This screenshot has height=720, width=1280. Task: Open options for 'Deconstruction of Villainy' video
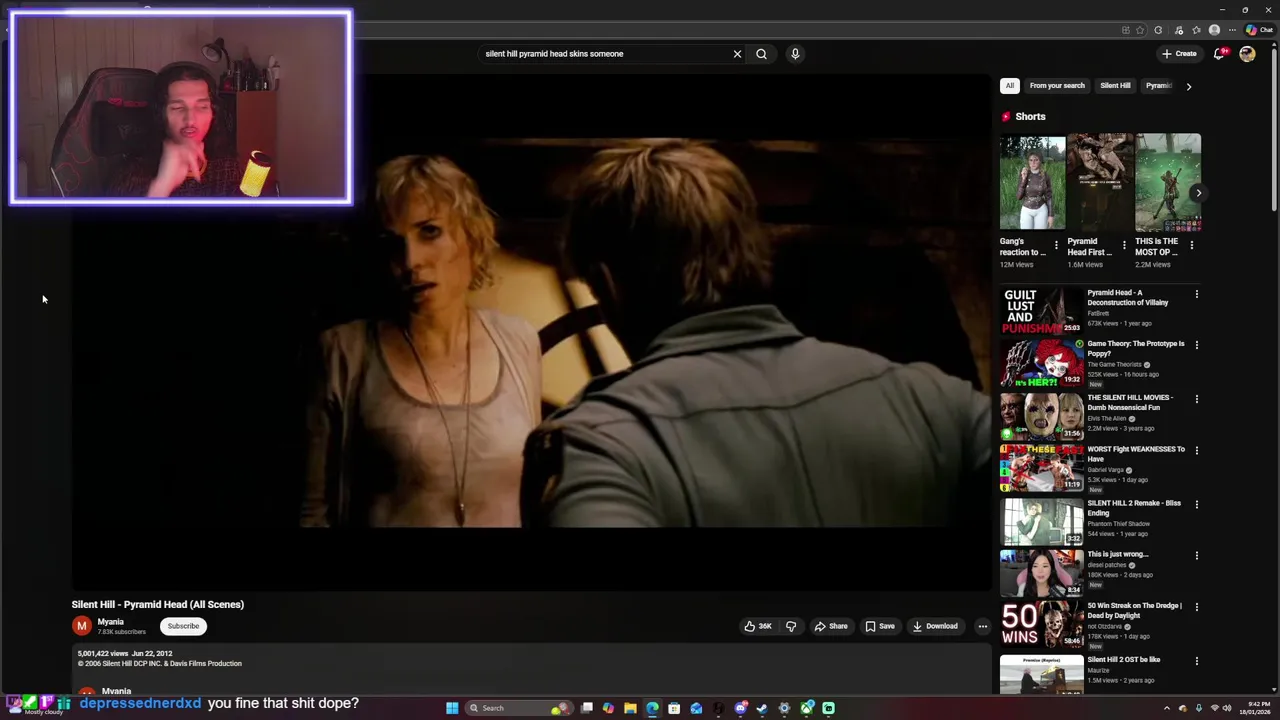click(1197, 294)
